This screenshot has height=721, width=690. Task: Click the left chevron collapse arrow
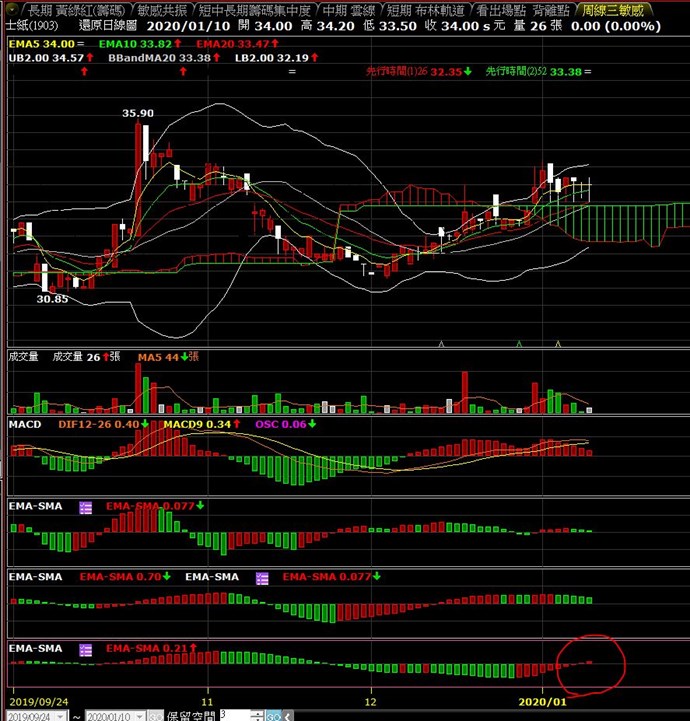[x=288, y=716]
